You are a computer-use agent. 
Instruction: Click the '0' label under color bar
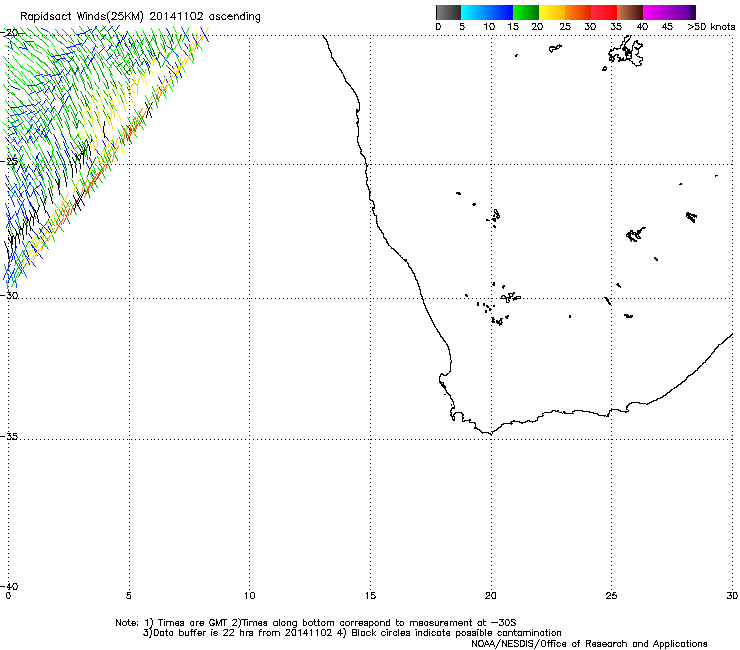coord(438,27)
